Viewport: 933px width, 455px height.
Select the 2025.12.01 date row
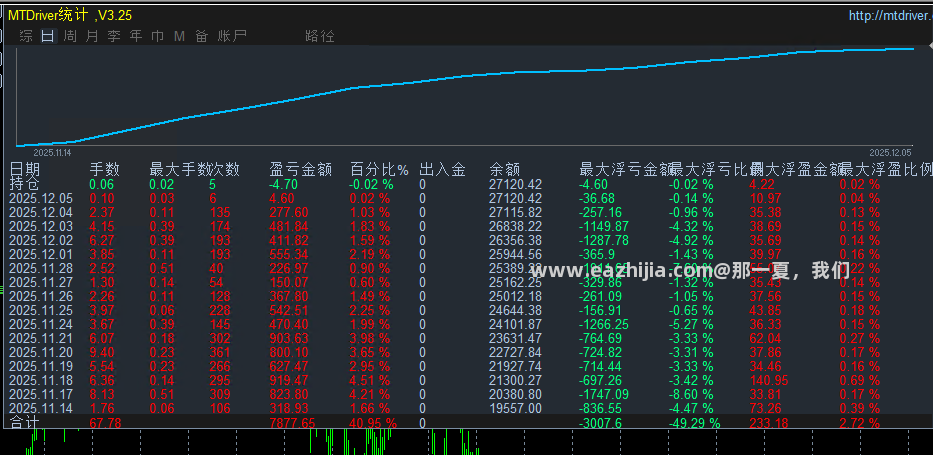pyautogui.click(x=41, y=255)
